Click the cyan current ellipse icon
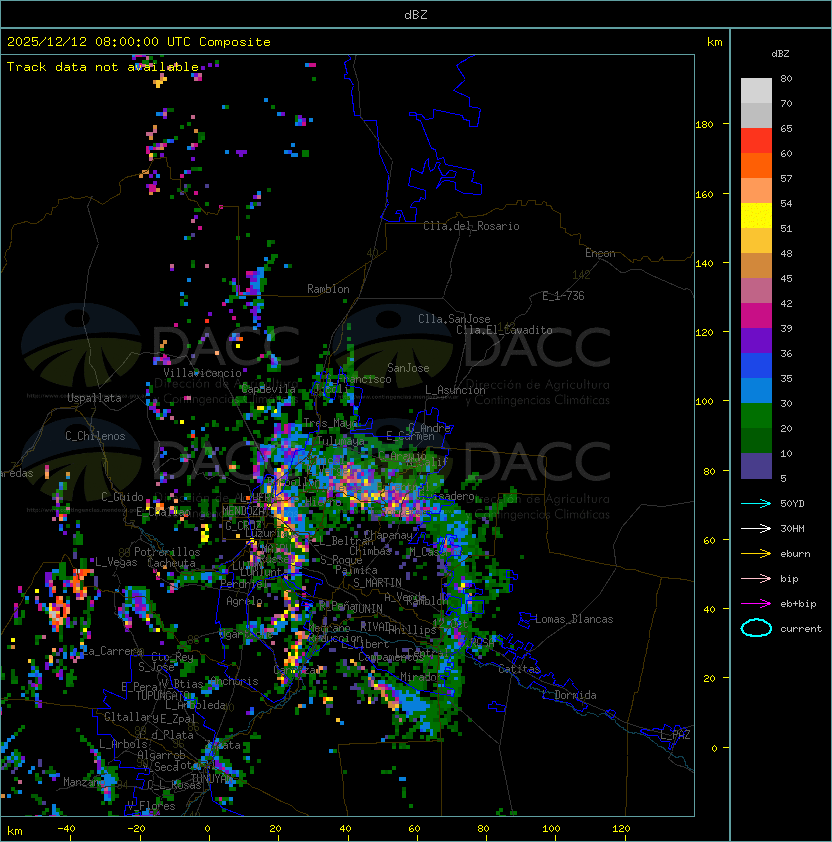 [x=756, y=628]
